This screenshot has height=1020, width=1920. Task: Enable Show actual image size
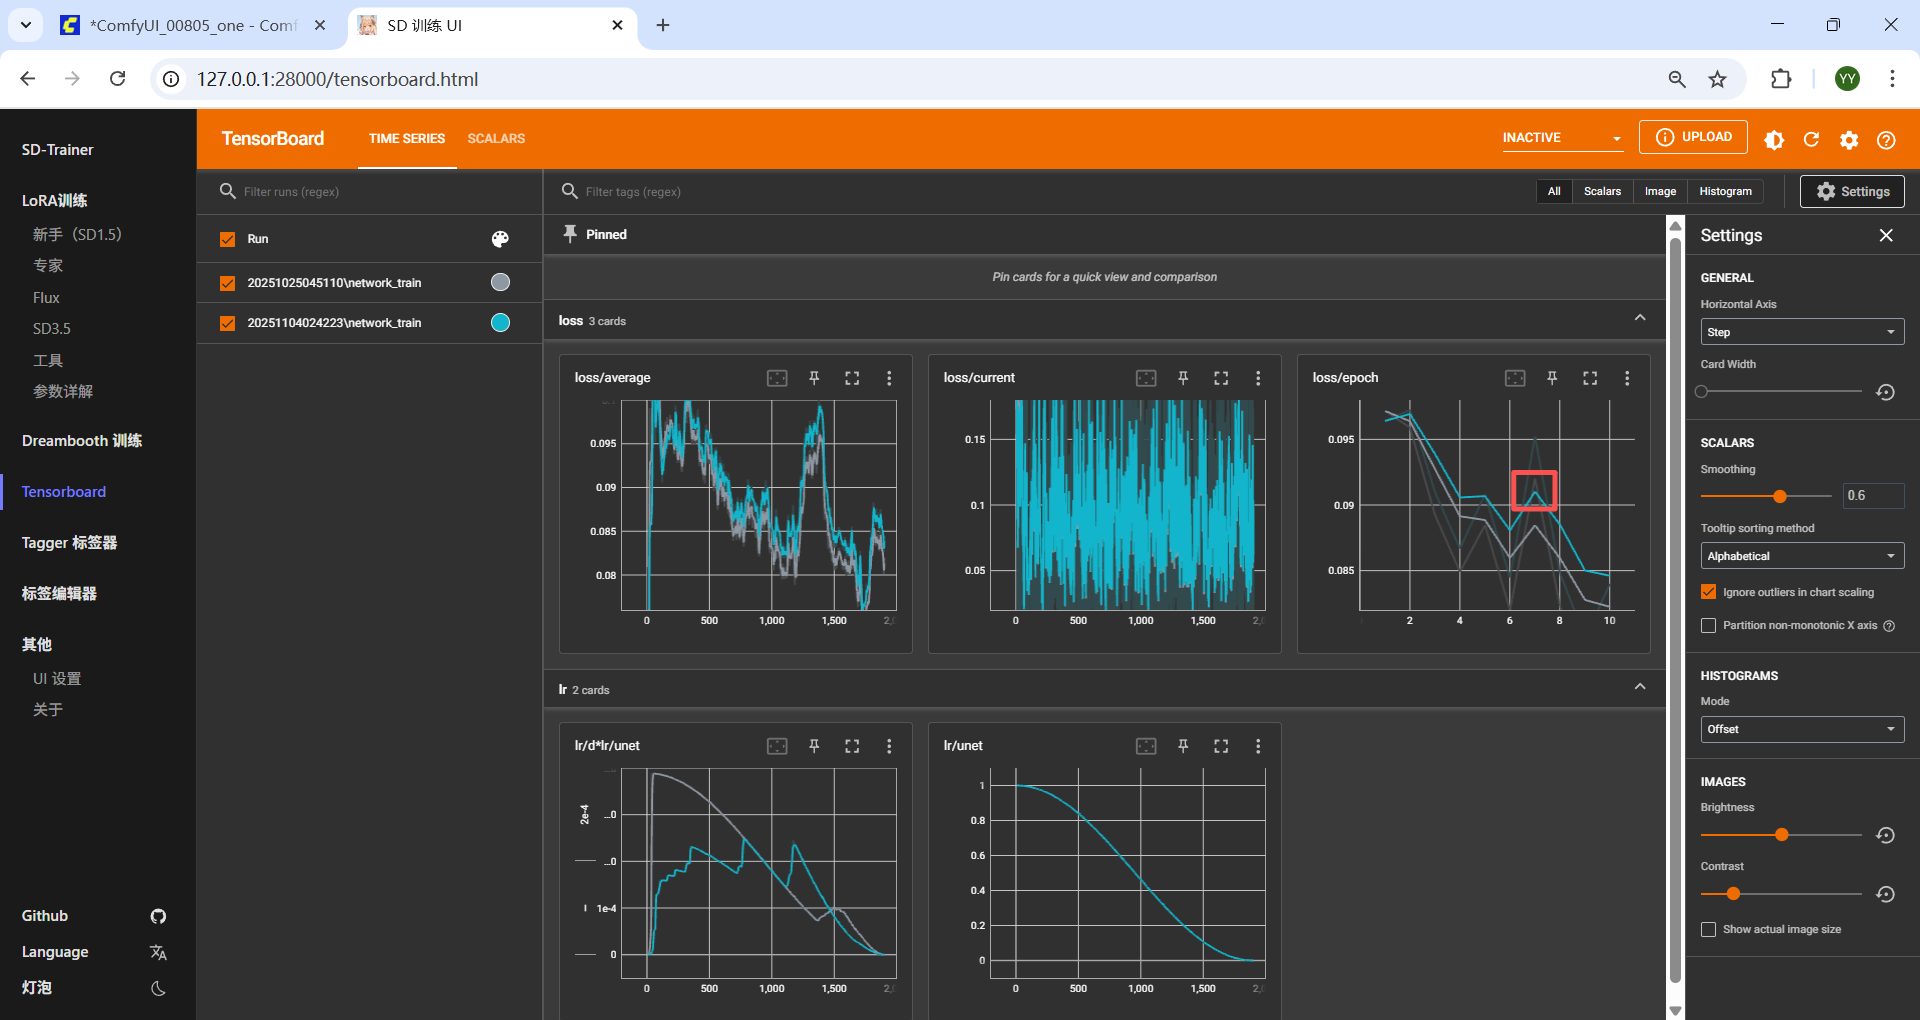1708,930
